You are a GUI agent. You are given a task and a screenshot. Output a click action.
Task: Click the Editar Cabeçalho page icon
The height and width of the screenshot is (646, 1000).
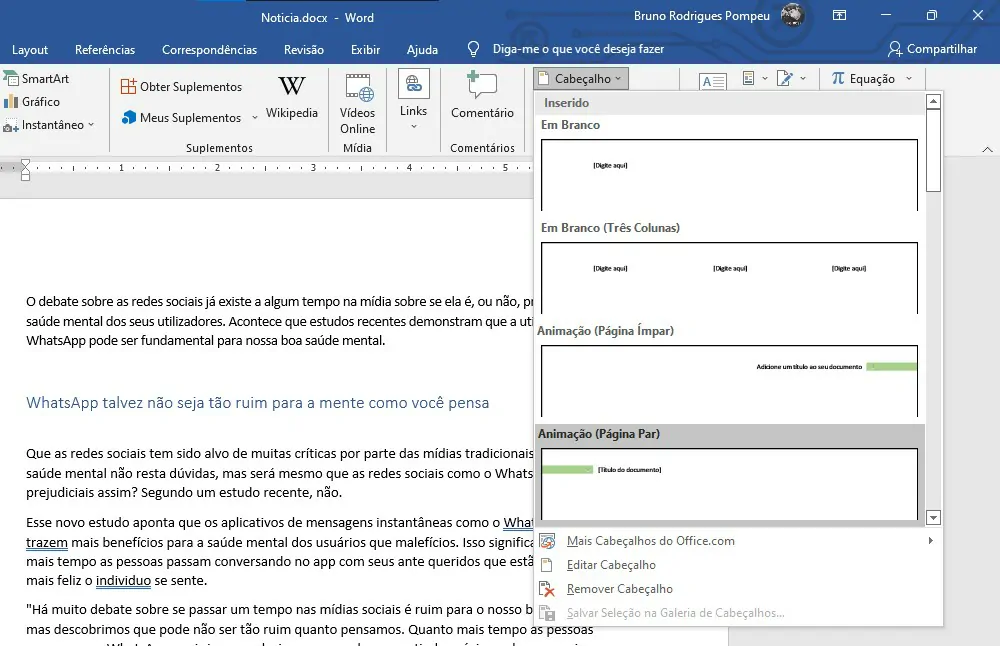(547, 565)
